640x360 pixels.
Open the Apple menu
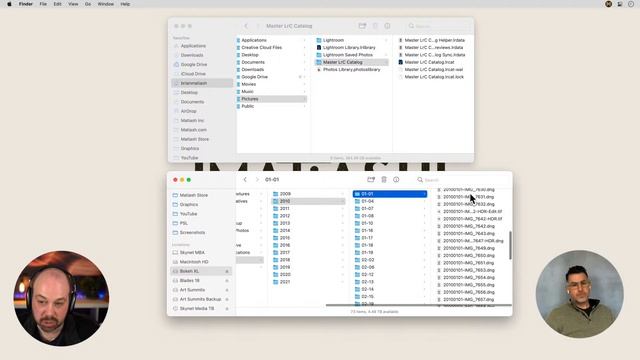click(x=9, y=4)
